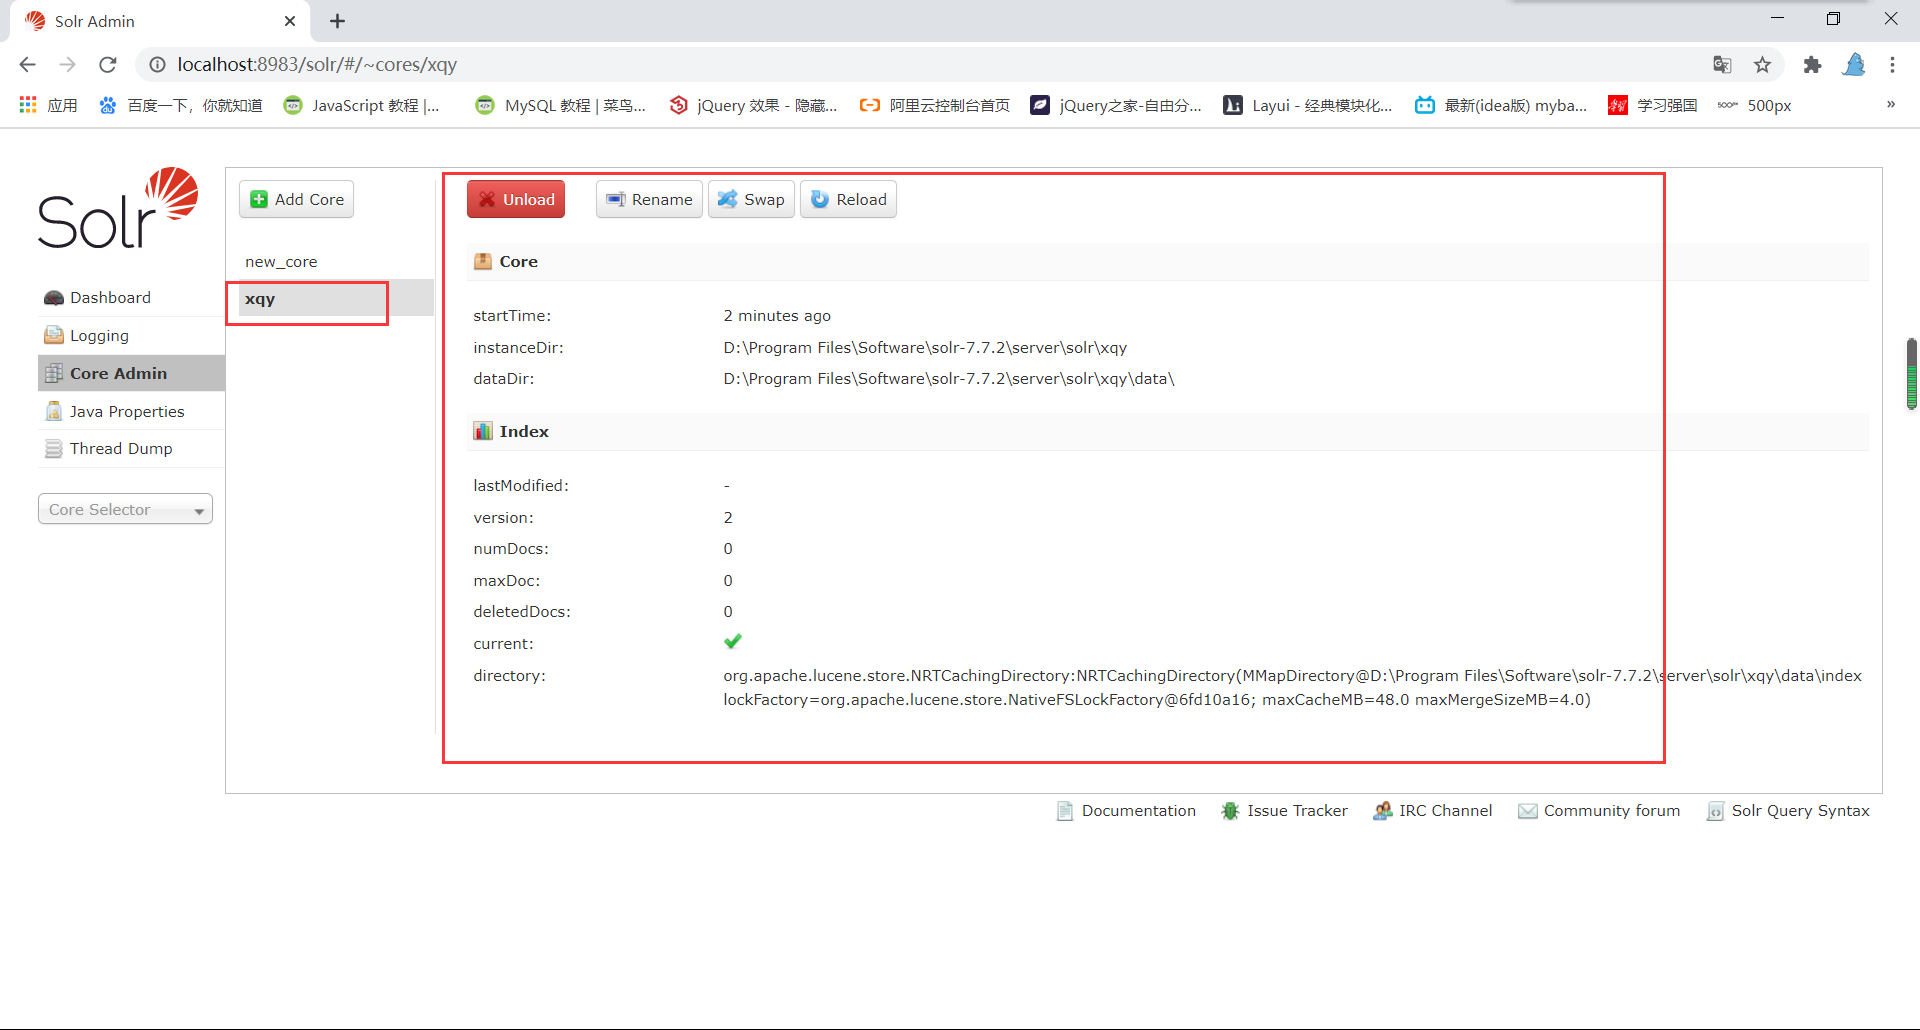Open the Issue Tracker link

pyautogui.click(x=1297, y=811)
